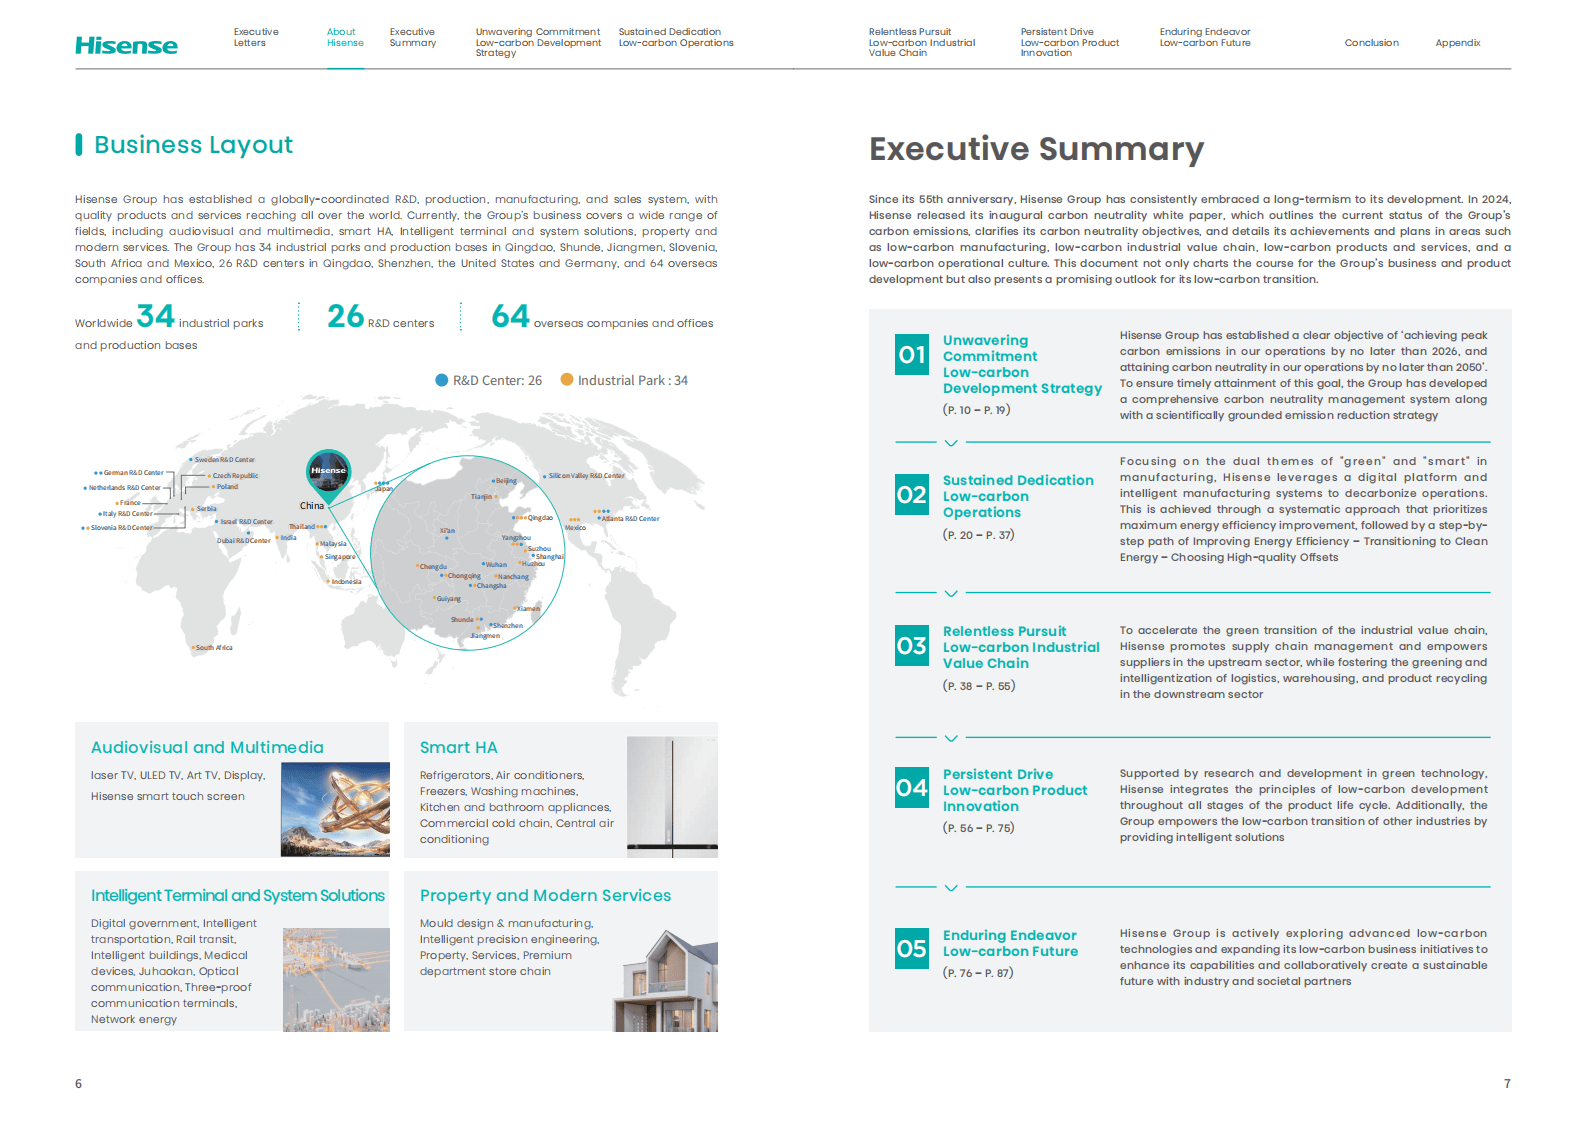Click section 01 heading Unwavering Commitment in summary list

pos(1022,364)
